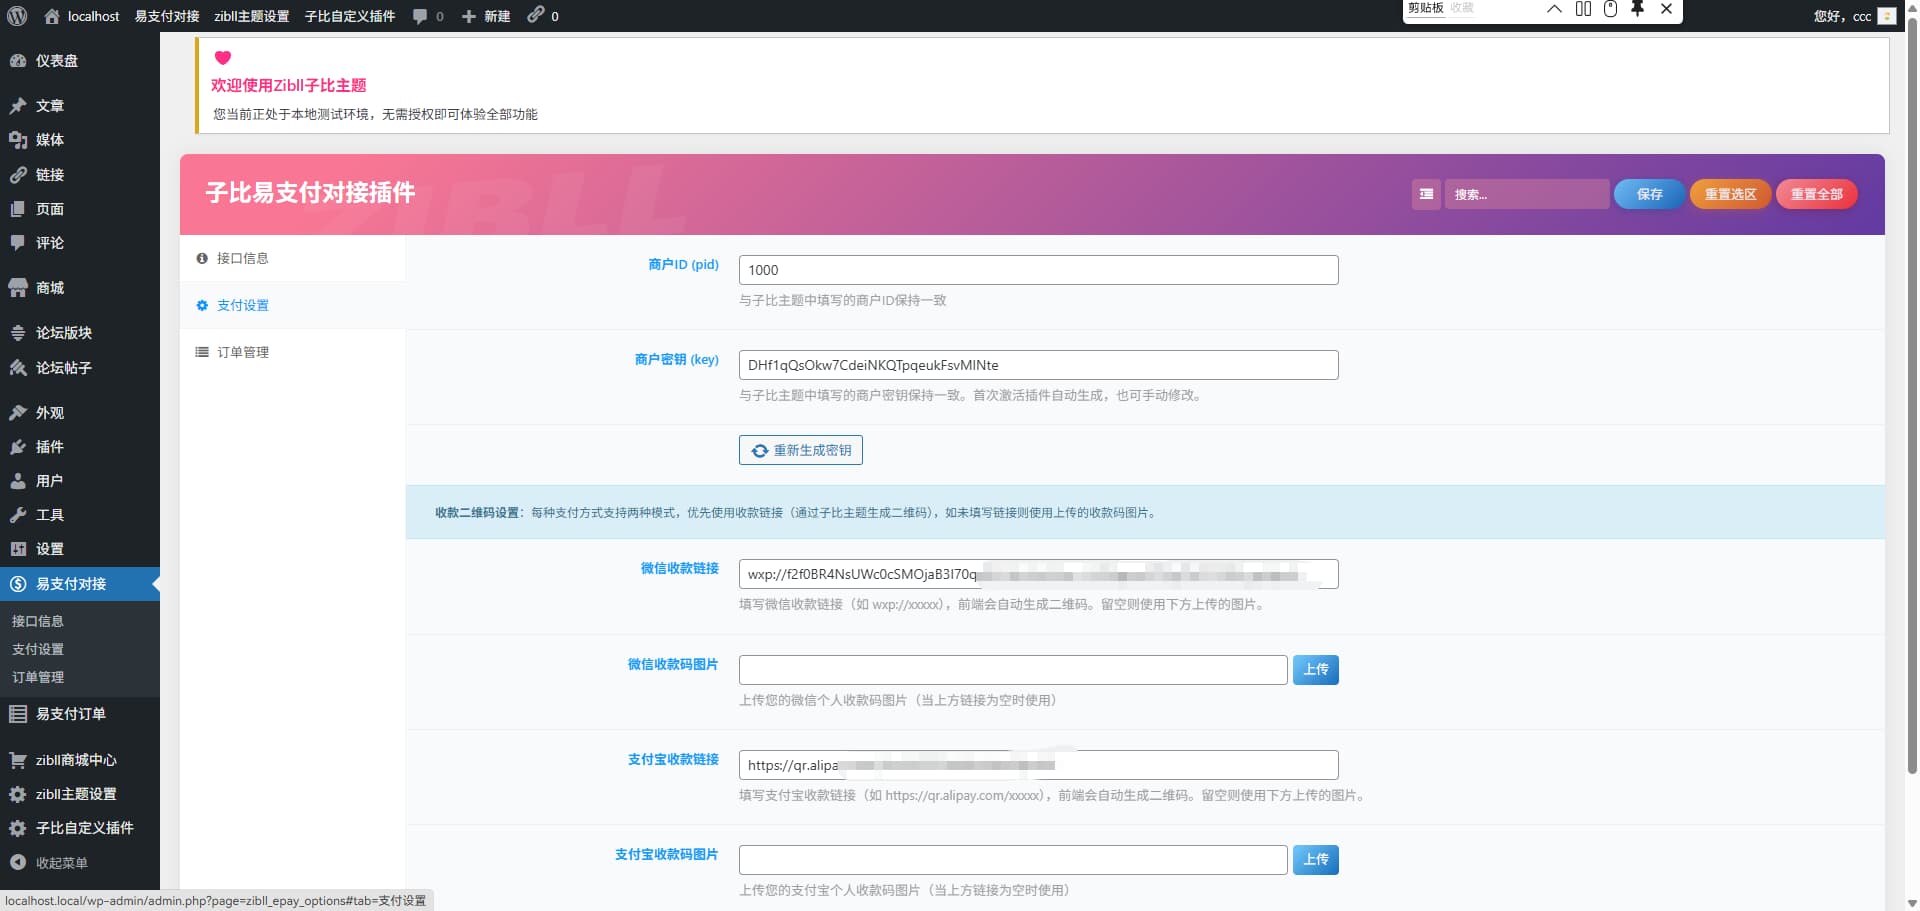
Task: Focus the 搜索 search field
Action: [1526, 194]
